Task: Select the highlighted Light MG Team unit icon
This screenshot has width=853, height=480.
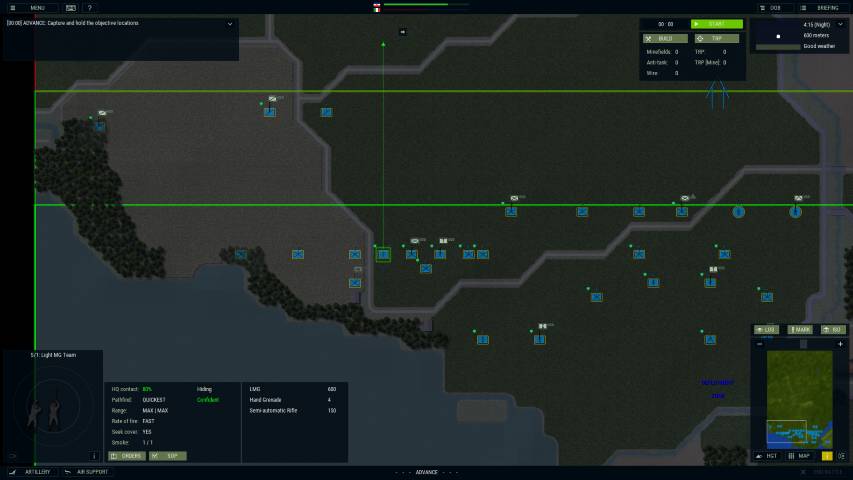Action: point(383,255)
